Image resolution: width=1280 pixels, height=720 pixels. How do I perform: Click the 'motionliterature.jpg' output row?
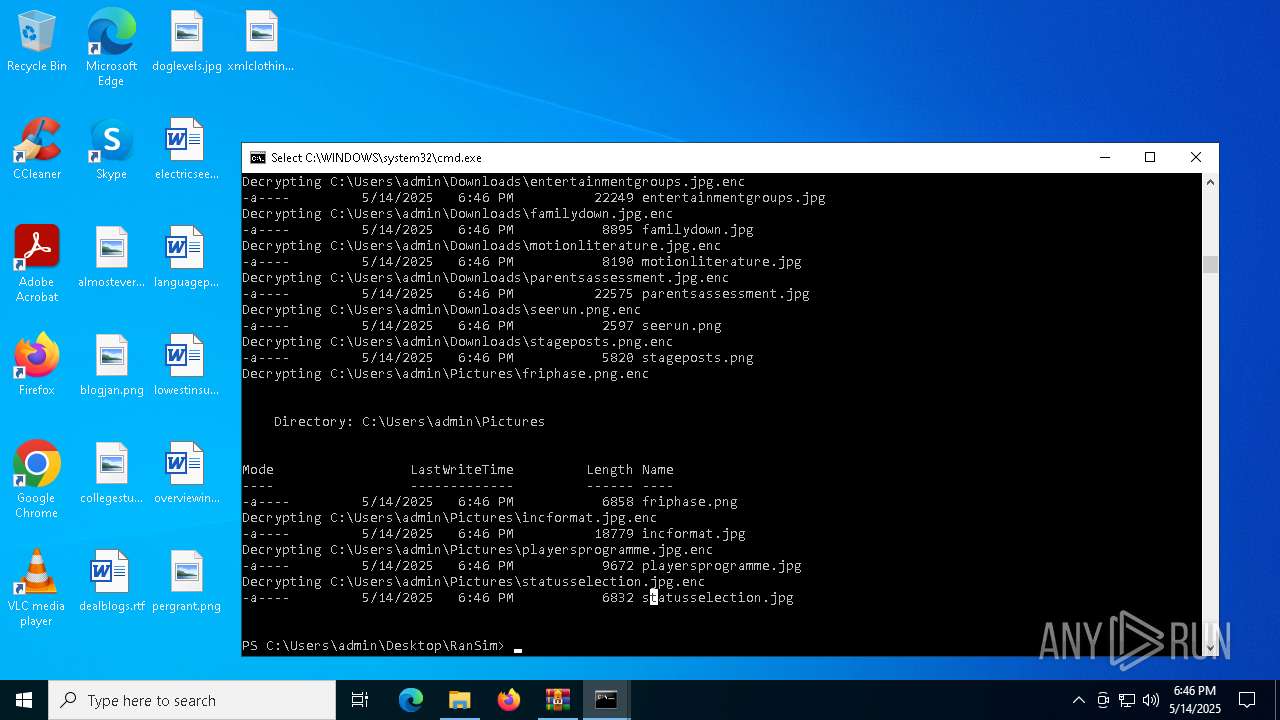[522, 262]
